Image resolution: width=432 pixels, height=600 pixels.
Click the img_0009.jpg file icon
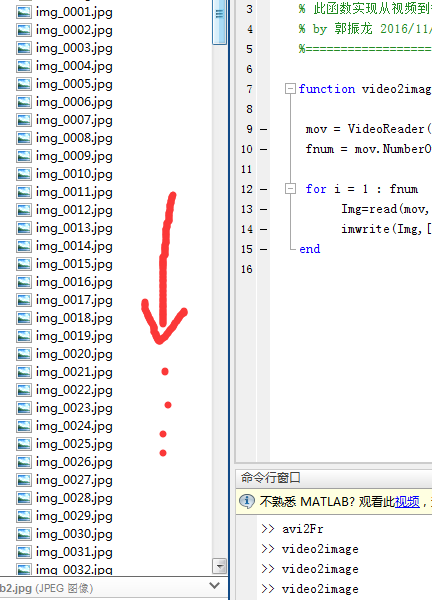click(x=24, y=156)
